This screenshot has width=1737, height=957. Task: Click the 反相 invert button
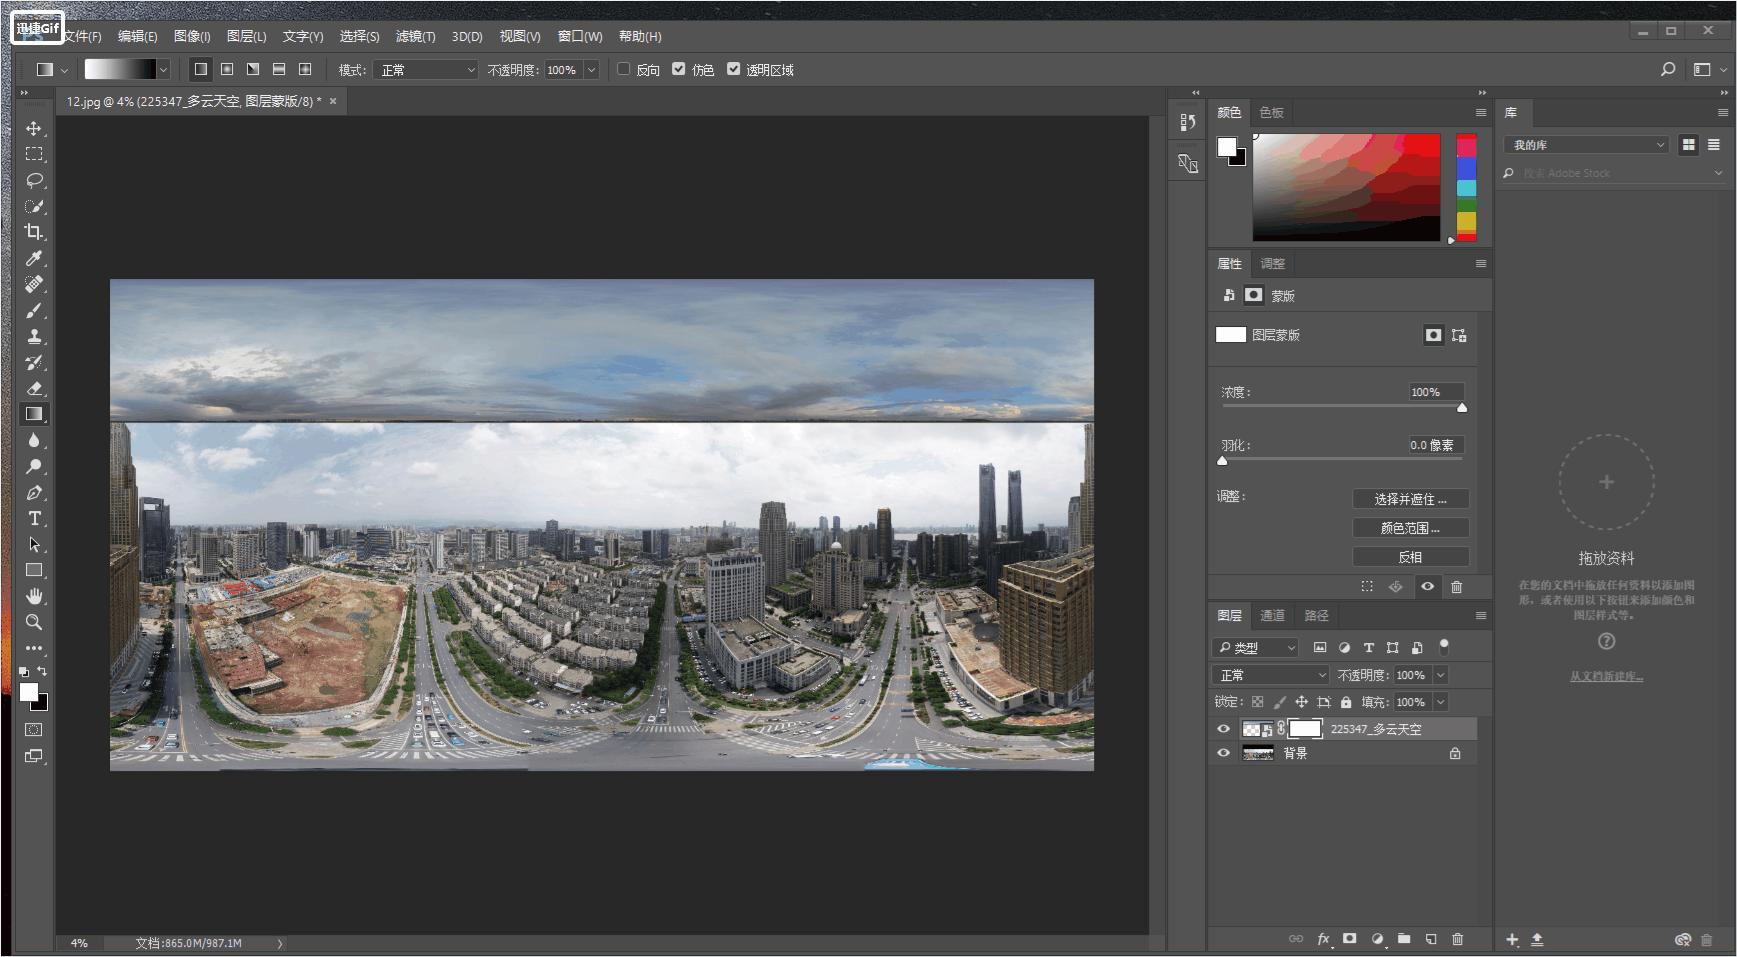(1410, 557)
